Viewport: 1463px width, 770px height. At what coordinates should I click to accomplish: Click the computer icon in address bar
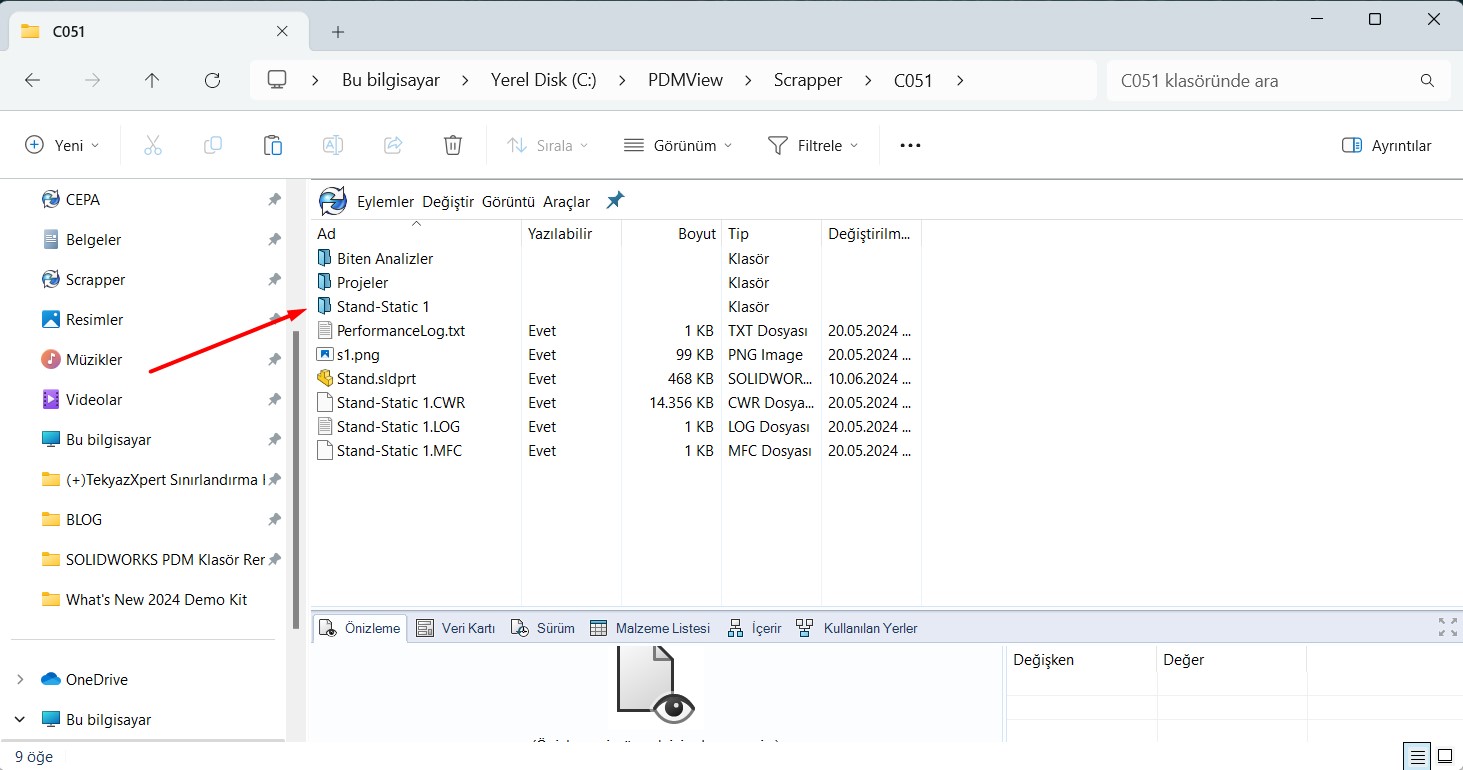pyautogui.click(x=277, y=81)
